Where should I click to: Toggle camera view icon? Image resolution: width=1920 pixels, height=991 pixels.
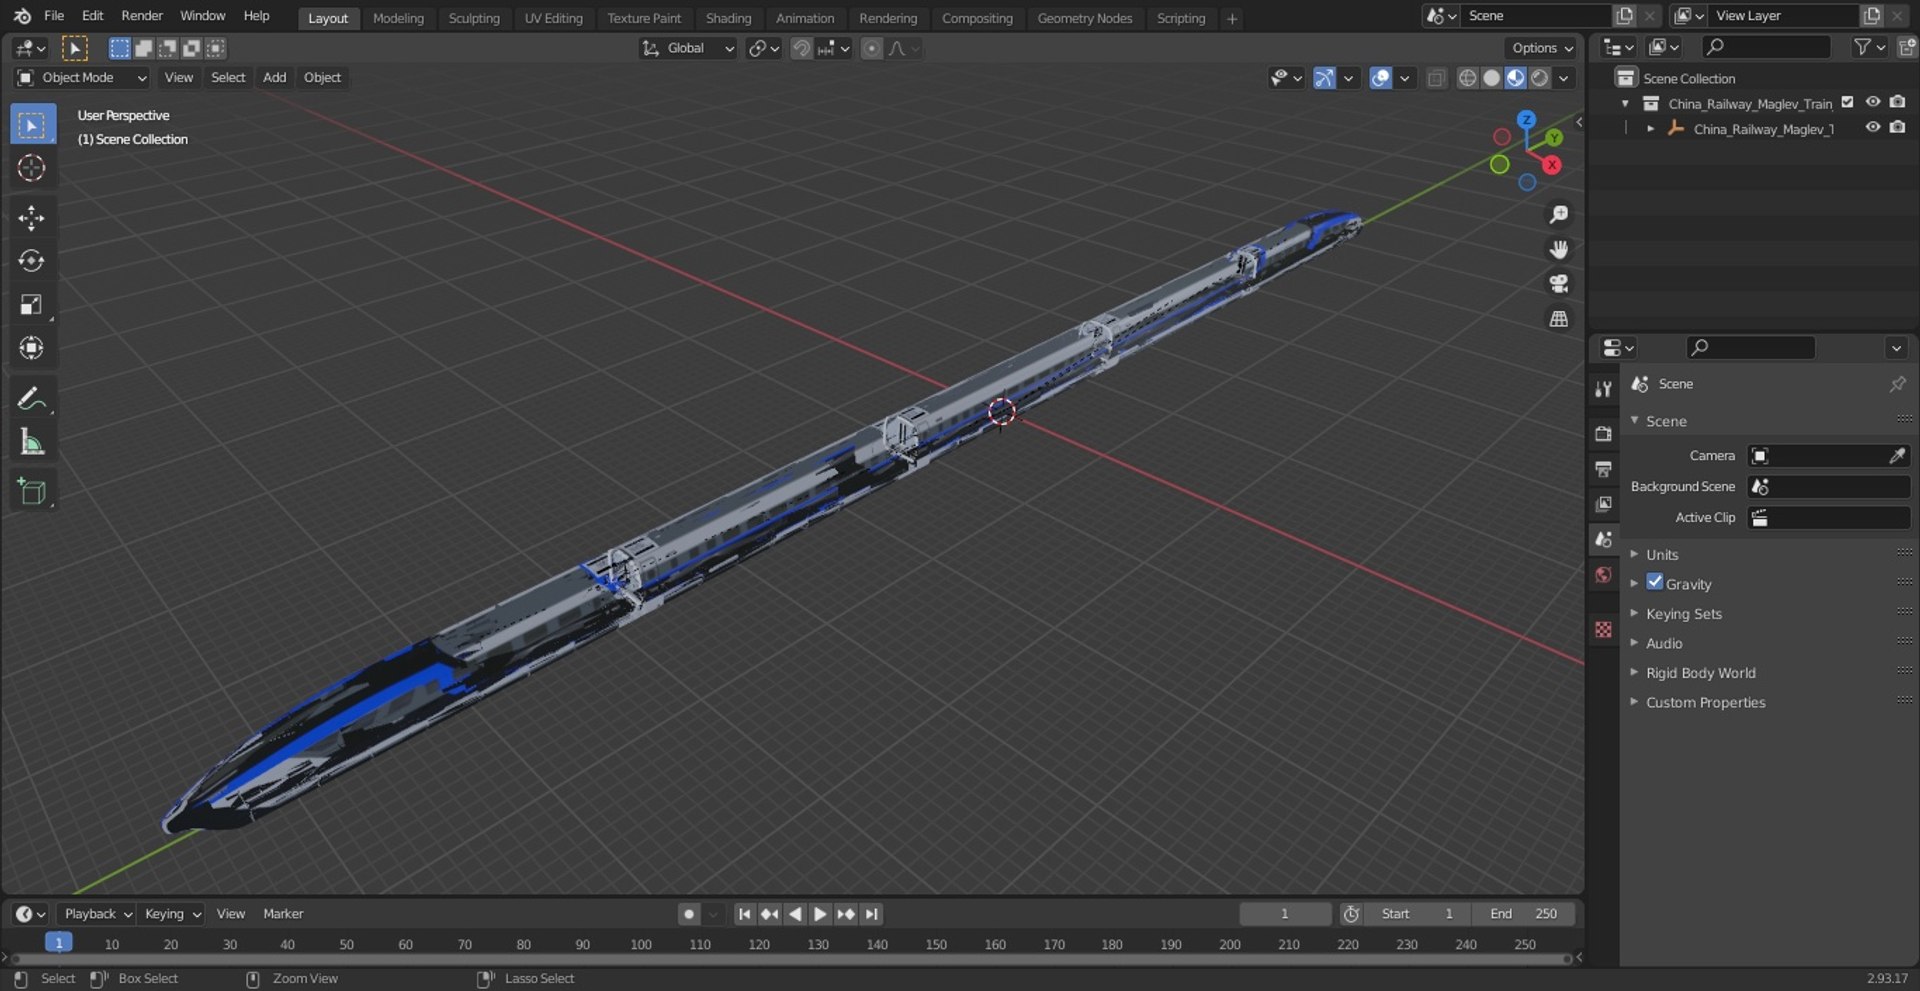[1558, 284]
